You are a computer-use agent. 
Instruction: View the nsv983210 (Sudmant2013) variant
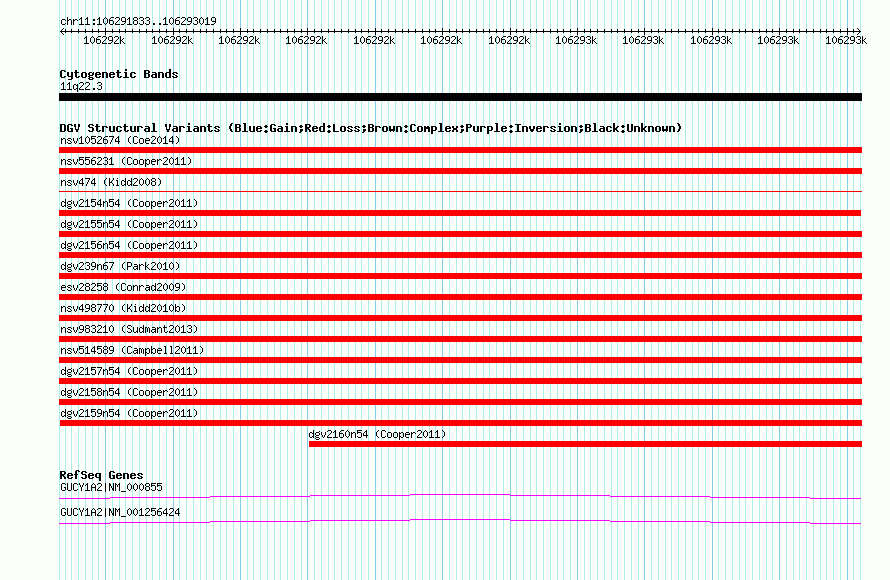(460, 339)
